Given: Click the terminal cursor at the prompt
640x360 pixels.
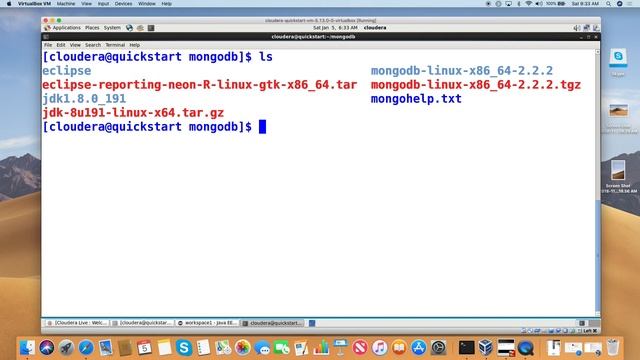Looking at the screenshot, I should (262, 127).
